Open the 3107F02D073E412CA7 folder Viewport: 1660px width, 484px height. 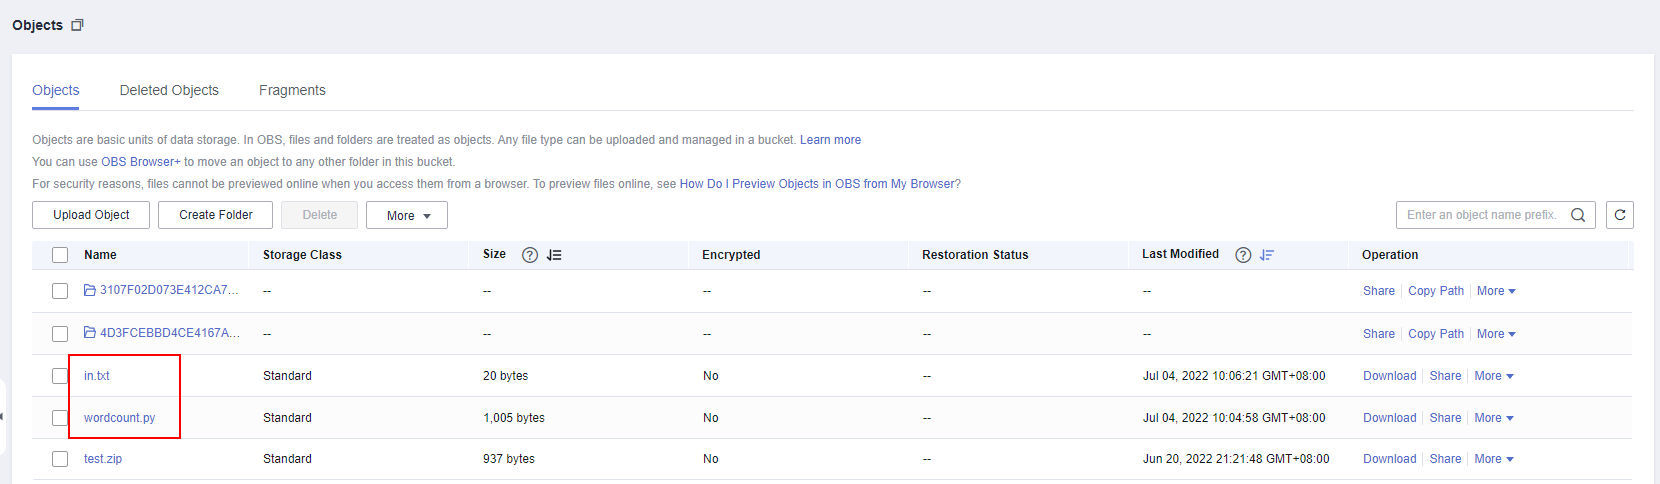tap(169, 290)
